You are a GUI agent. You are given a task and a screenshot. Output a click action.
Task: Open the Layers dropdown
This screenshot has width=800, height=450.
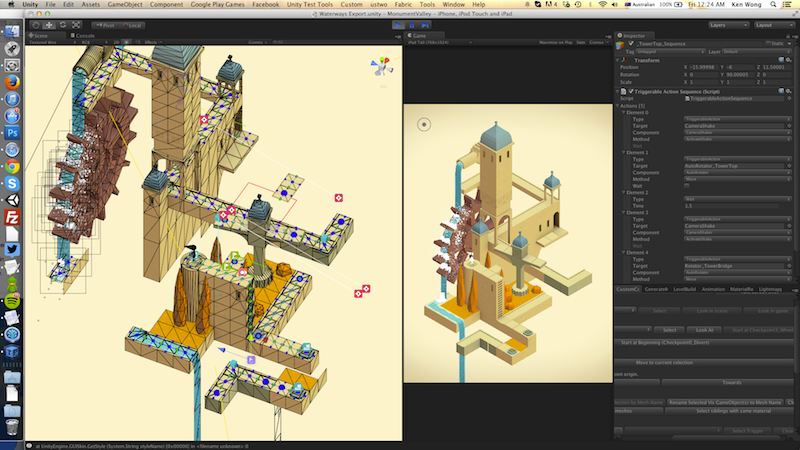728,25
